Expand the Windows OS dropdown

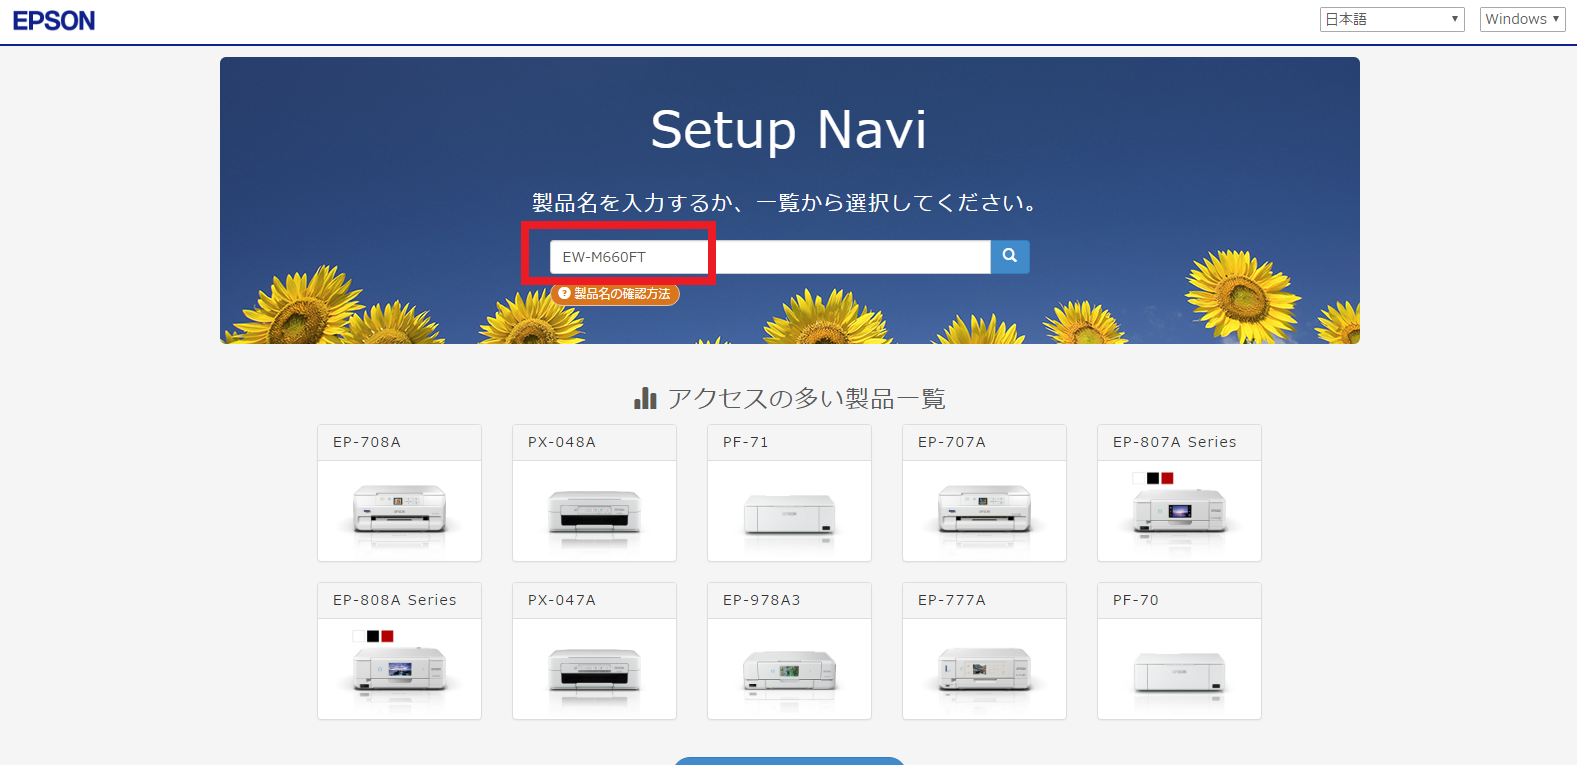[x=1521, y=19]
